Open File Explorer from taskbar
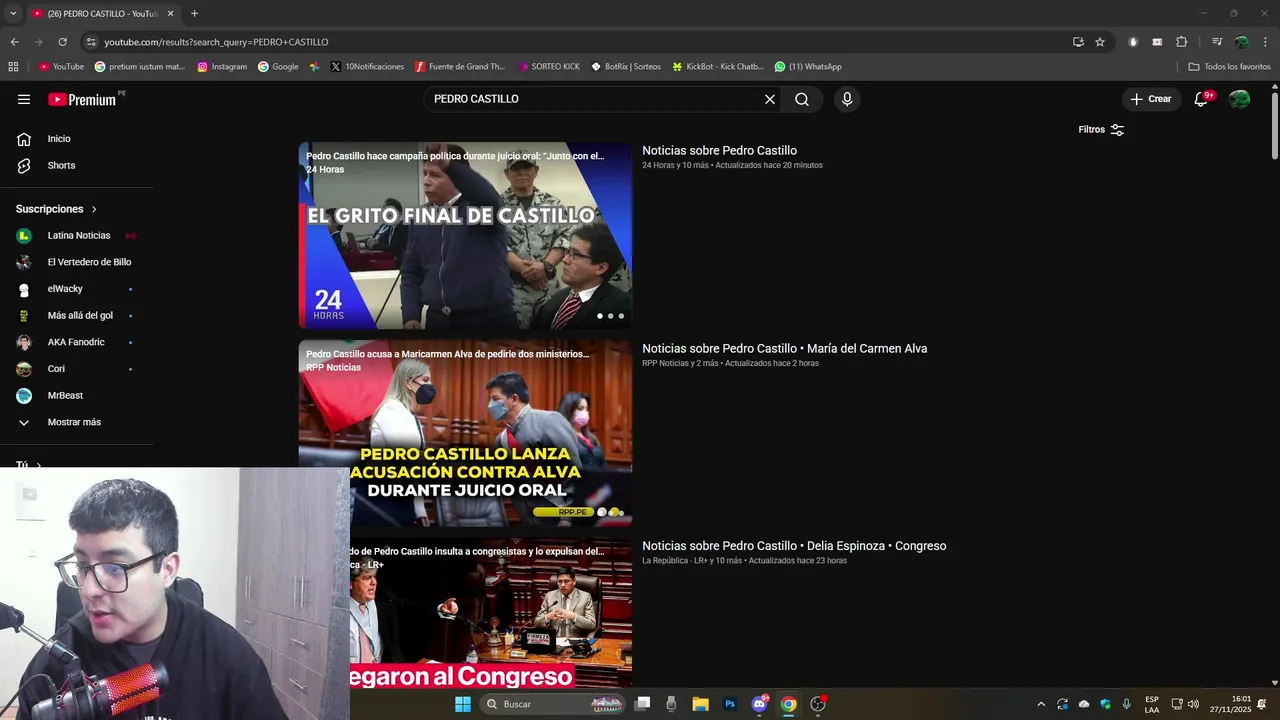This screenshot has height=720, width=1280. 700,704
